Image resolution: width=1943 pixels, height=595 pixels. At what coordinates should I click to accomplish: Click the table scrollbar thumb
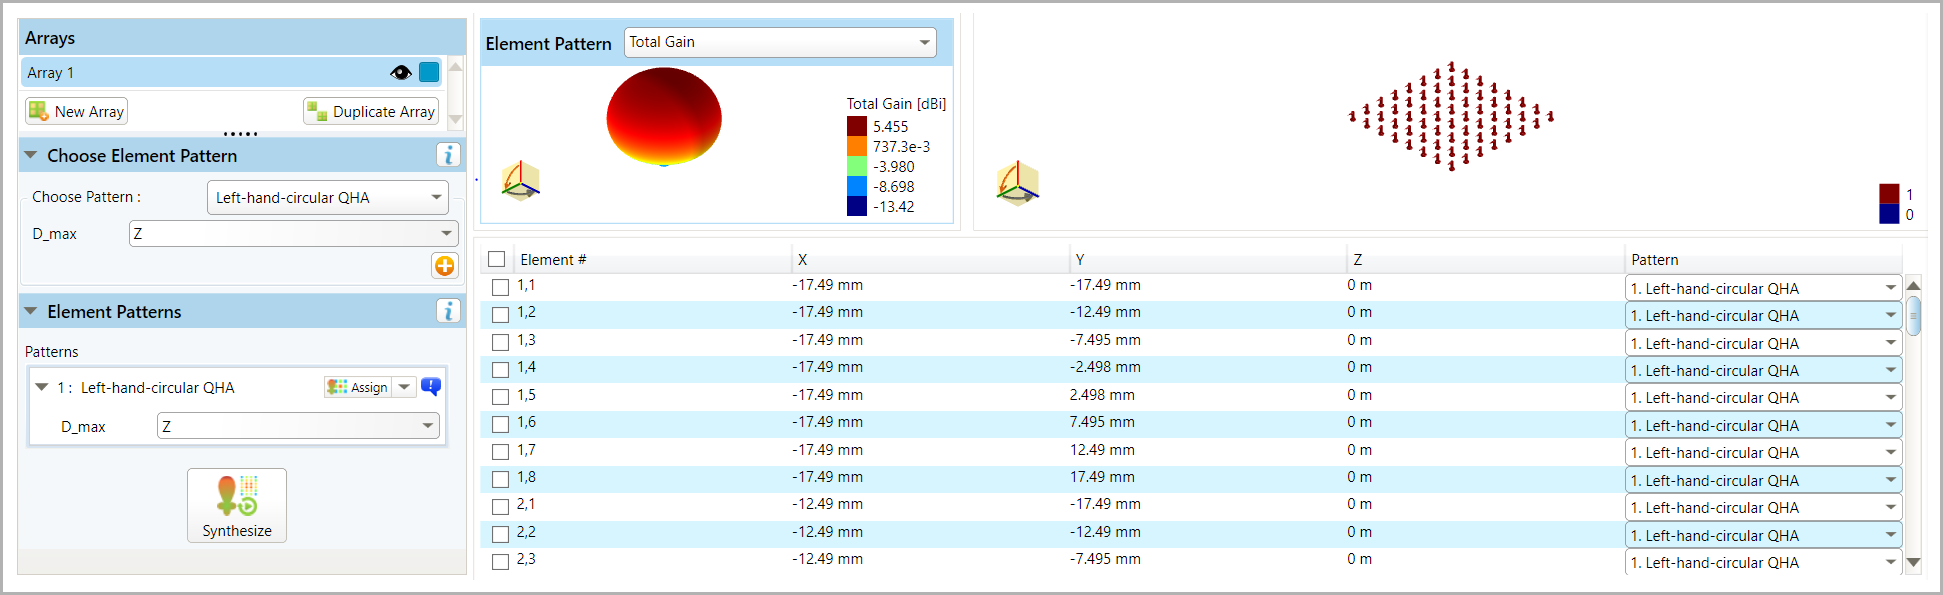pos(1913,315)
